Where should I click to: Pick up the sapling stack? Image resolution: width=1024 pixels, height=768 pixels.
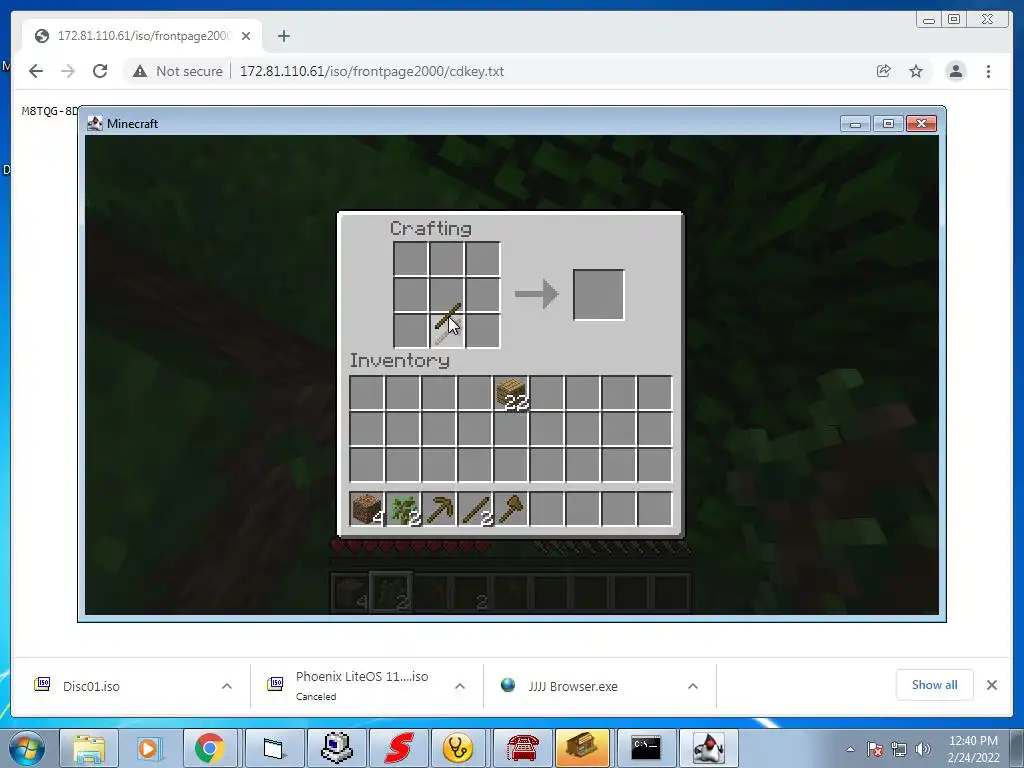tap(402, 509)
